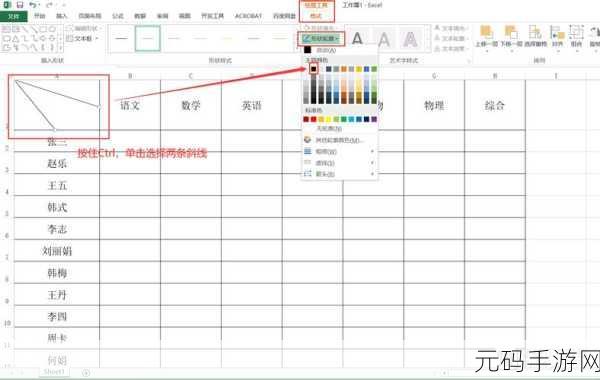Switch to the ACROBAT tab

coord(248,16)
